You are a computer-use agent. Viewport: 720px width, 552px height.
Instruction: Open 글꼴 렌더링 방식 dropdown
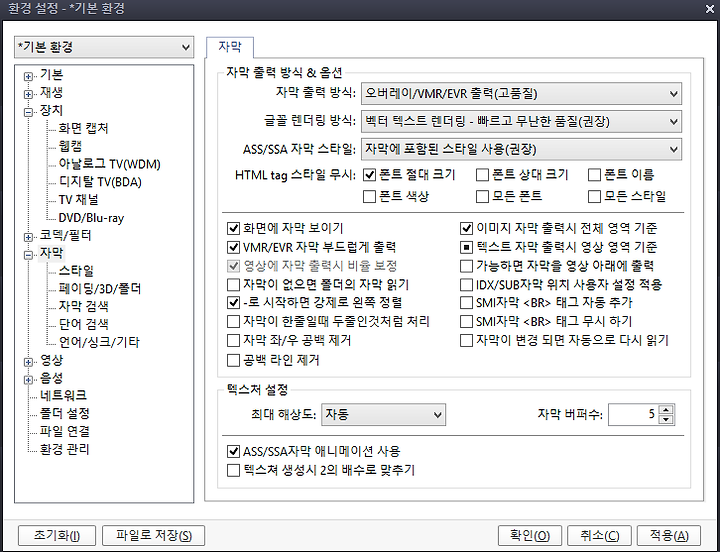521,122
